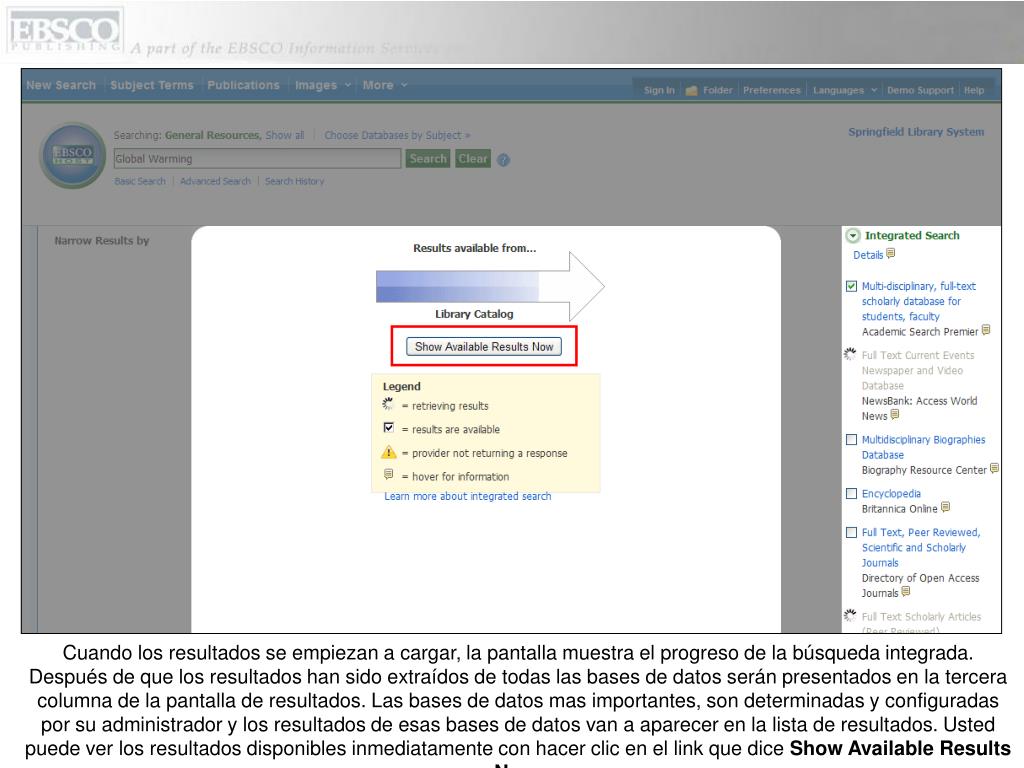
Task: Click Choose Databases by Subject link
Action: click(397, 135)
